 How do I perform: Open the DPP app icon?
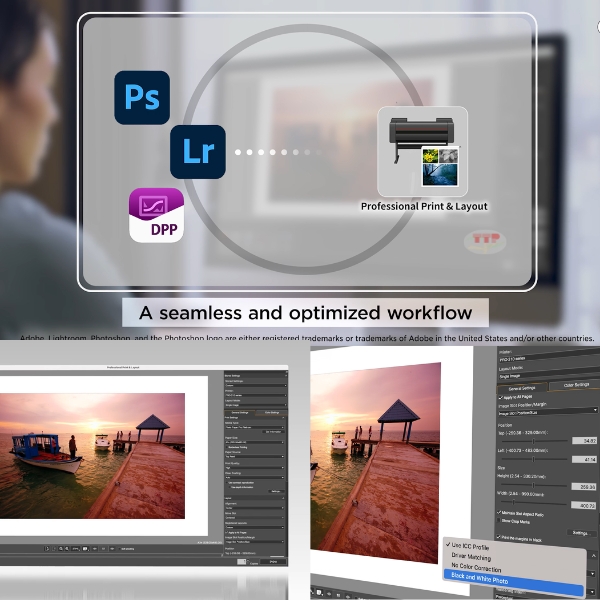click(156, 215)
